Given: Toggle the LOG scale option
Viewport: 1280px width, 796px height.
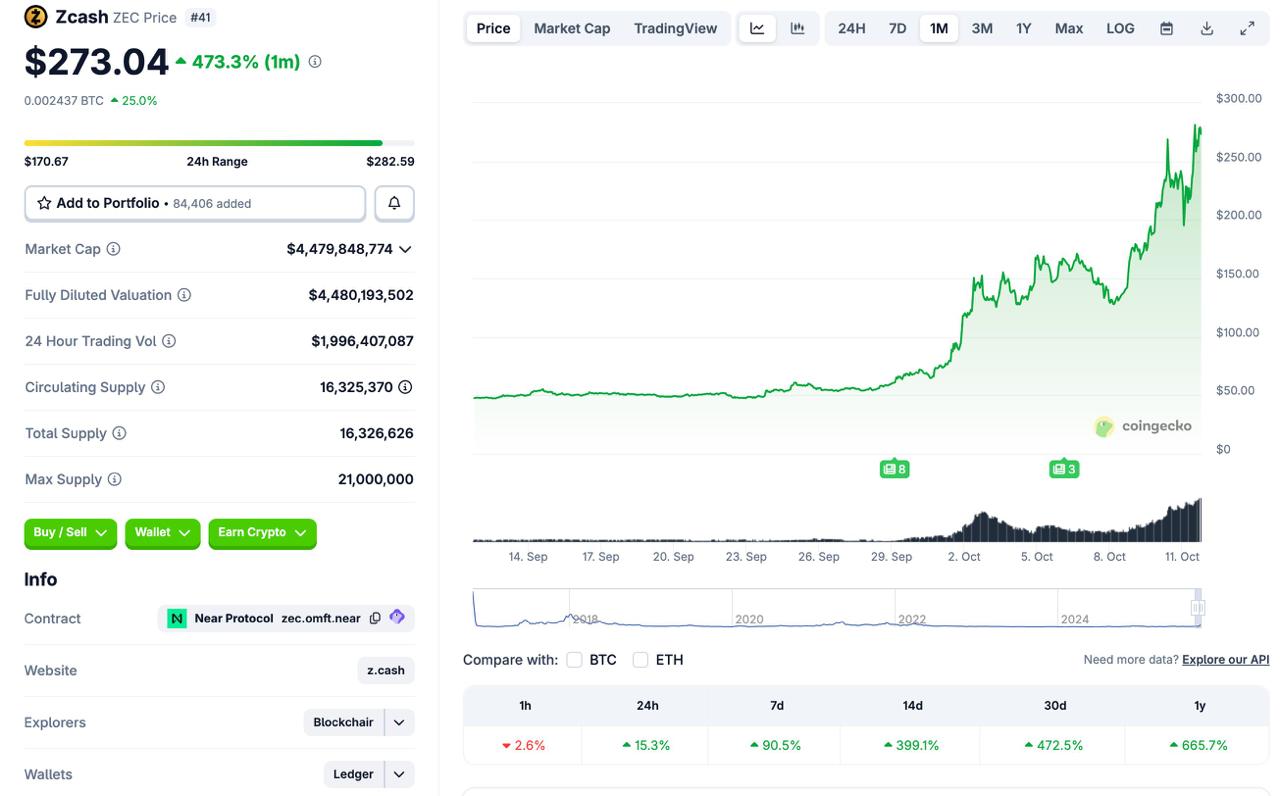Looking at the screenshot, I should tap(1120, 28).
